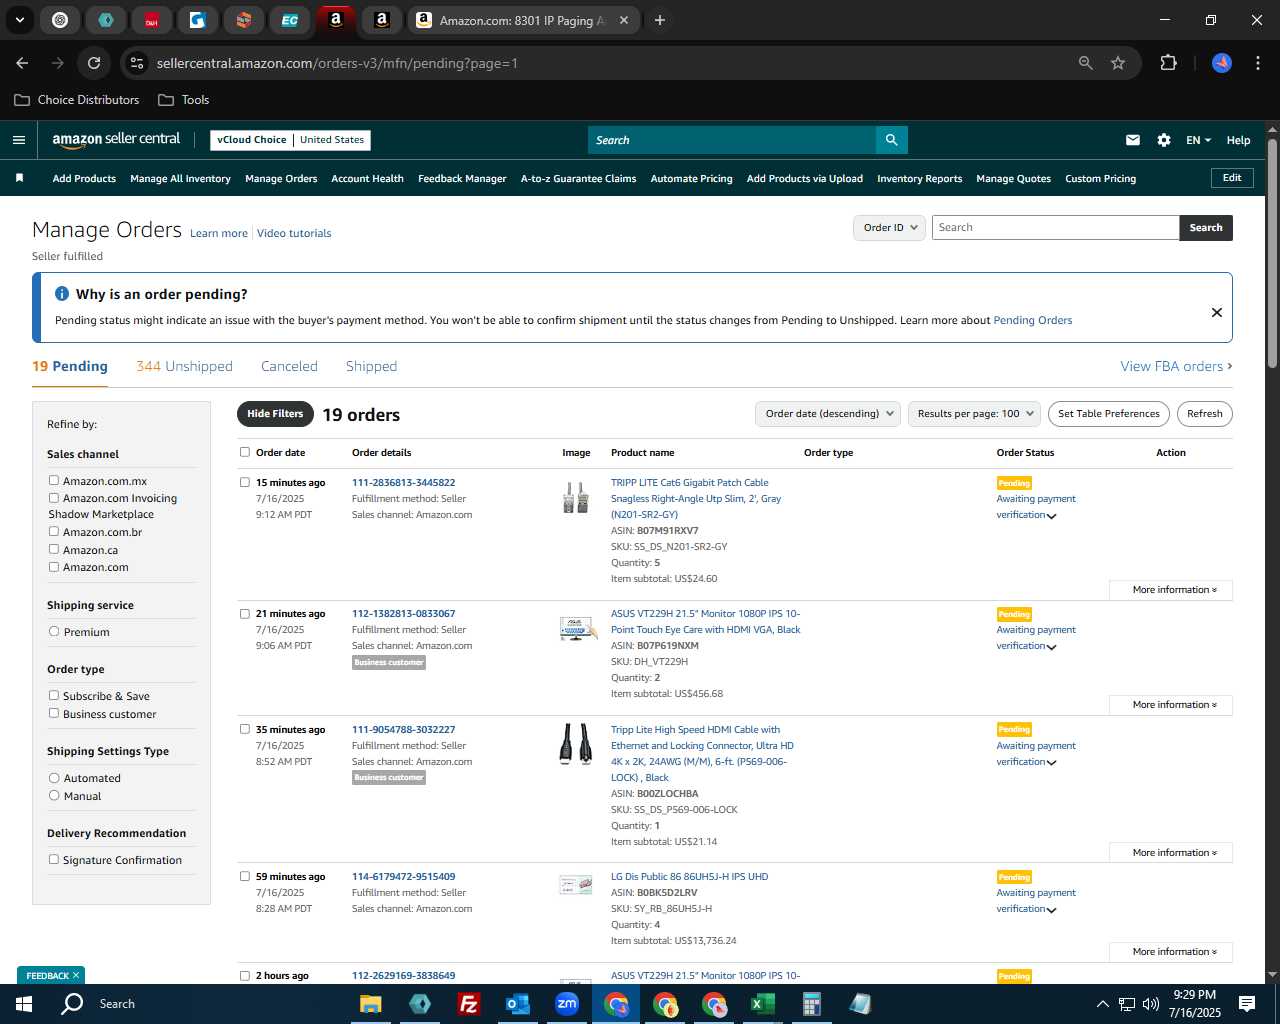The image size is (1280, 1024).
Task: Click the info icon in the pending banner
Action: click(62, 294)
